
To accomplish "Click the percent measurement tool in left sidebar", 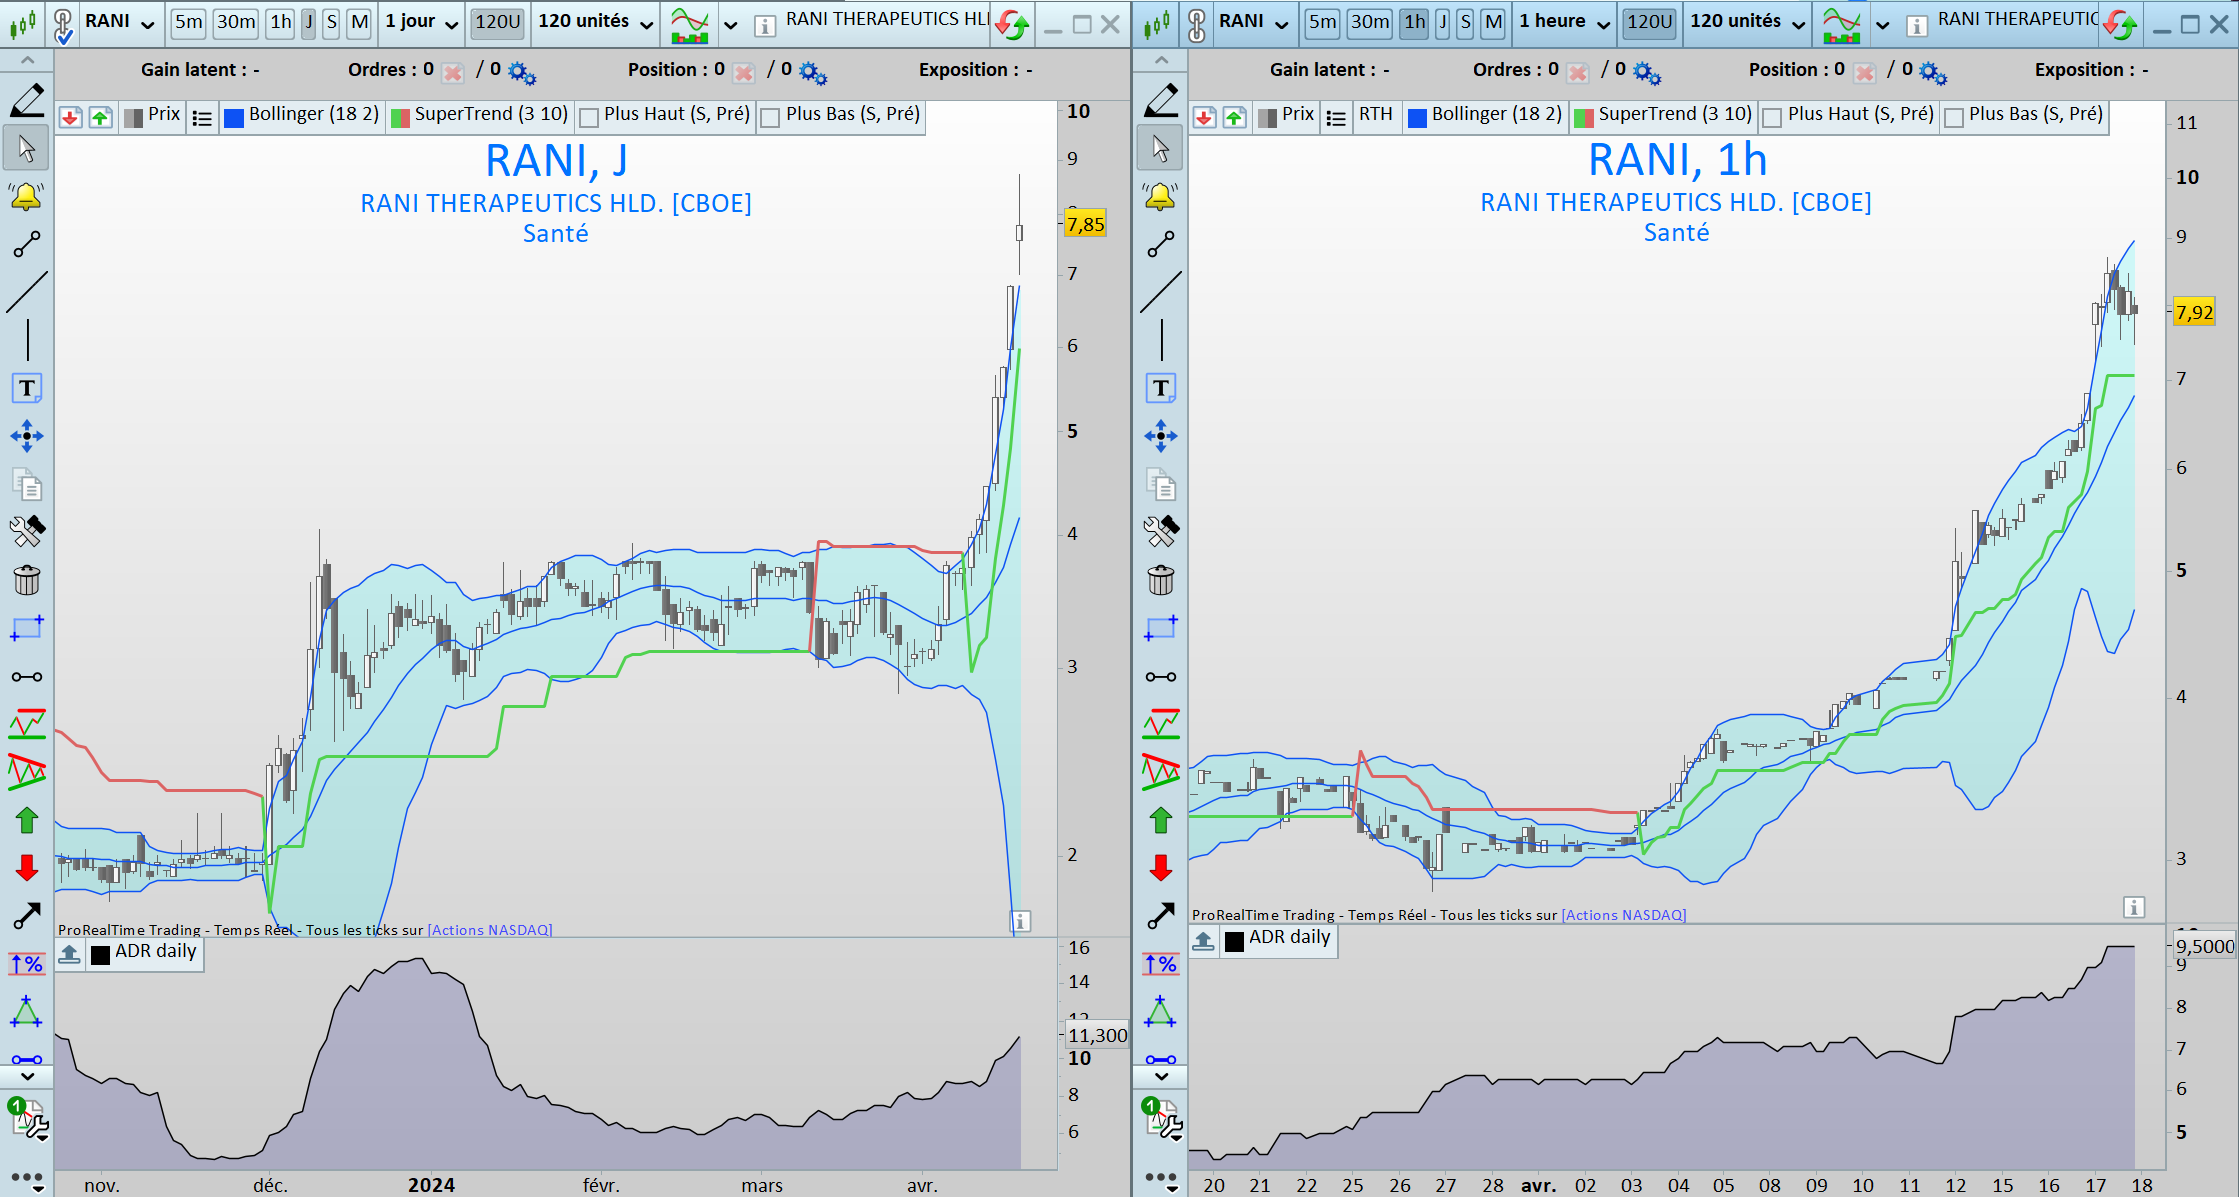I will [x=27, y=964].
